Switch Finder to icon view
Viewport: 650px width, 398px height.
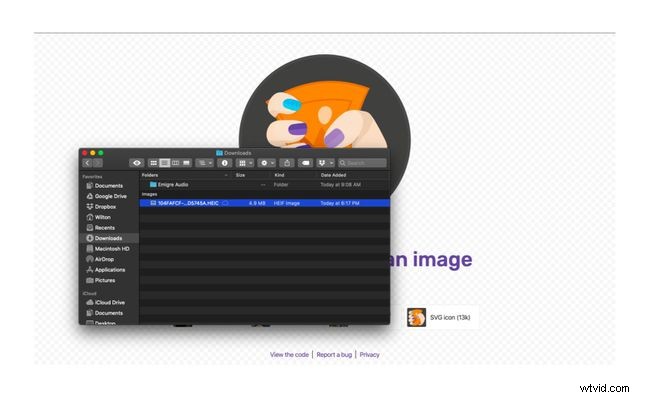(x=153, y=163)
